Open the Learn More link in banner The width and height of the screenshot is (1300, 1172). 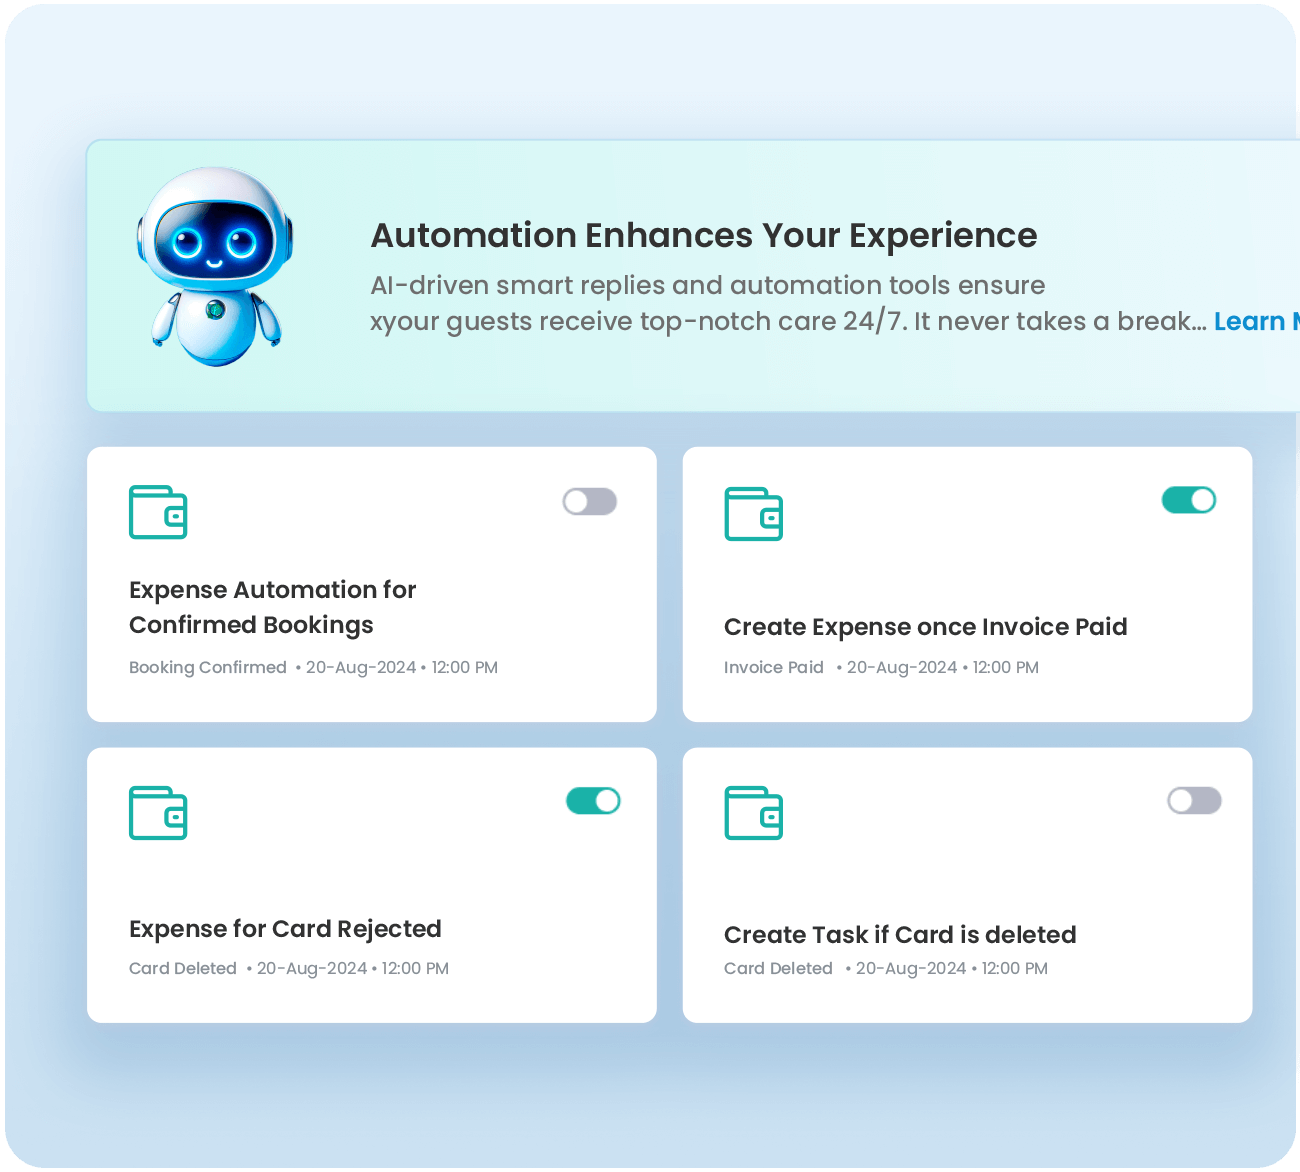[x=1254, y=322]
